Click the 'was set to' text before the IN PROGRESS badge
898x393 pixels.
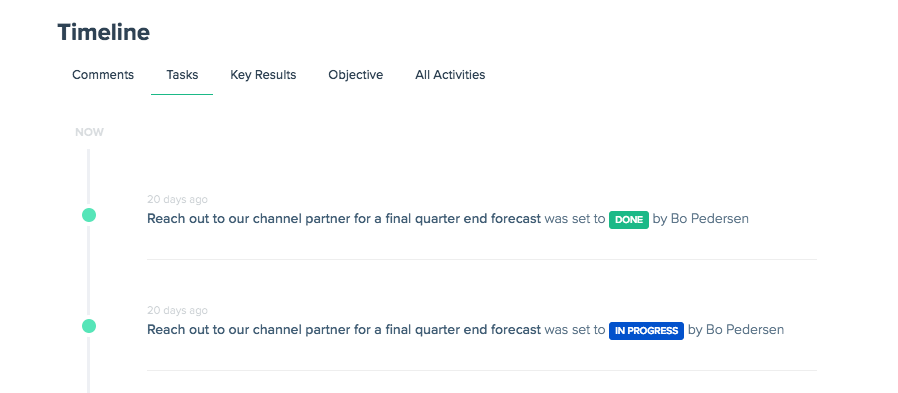(x=574, y=330)
